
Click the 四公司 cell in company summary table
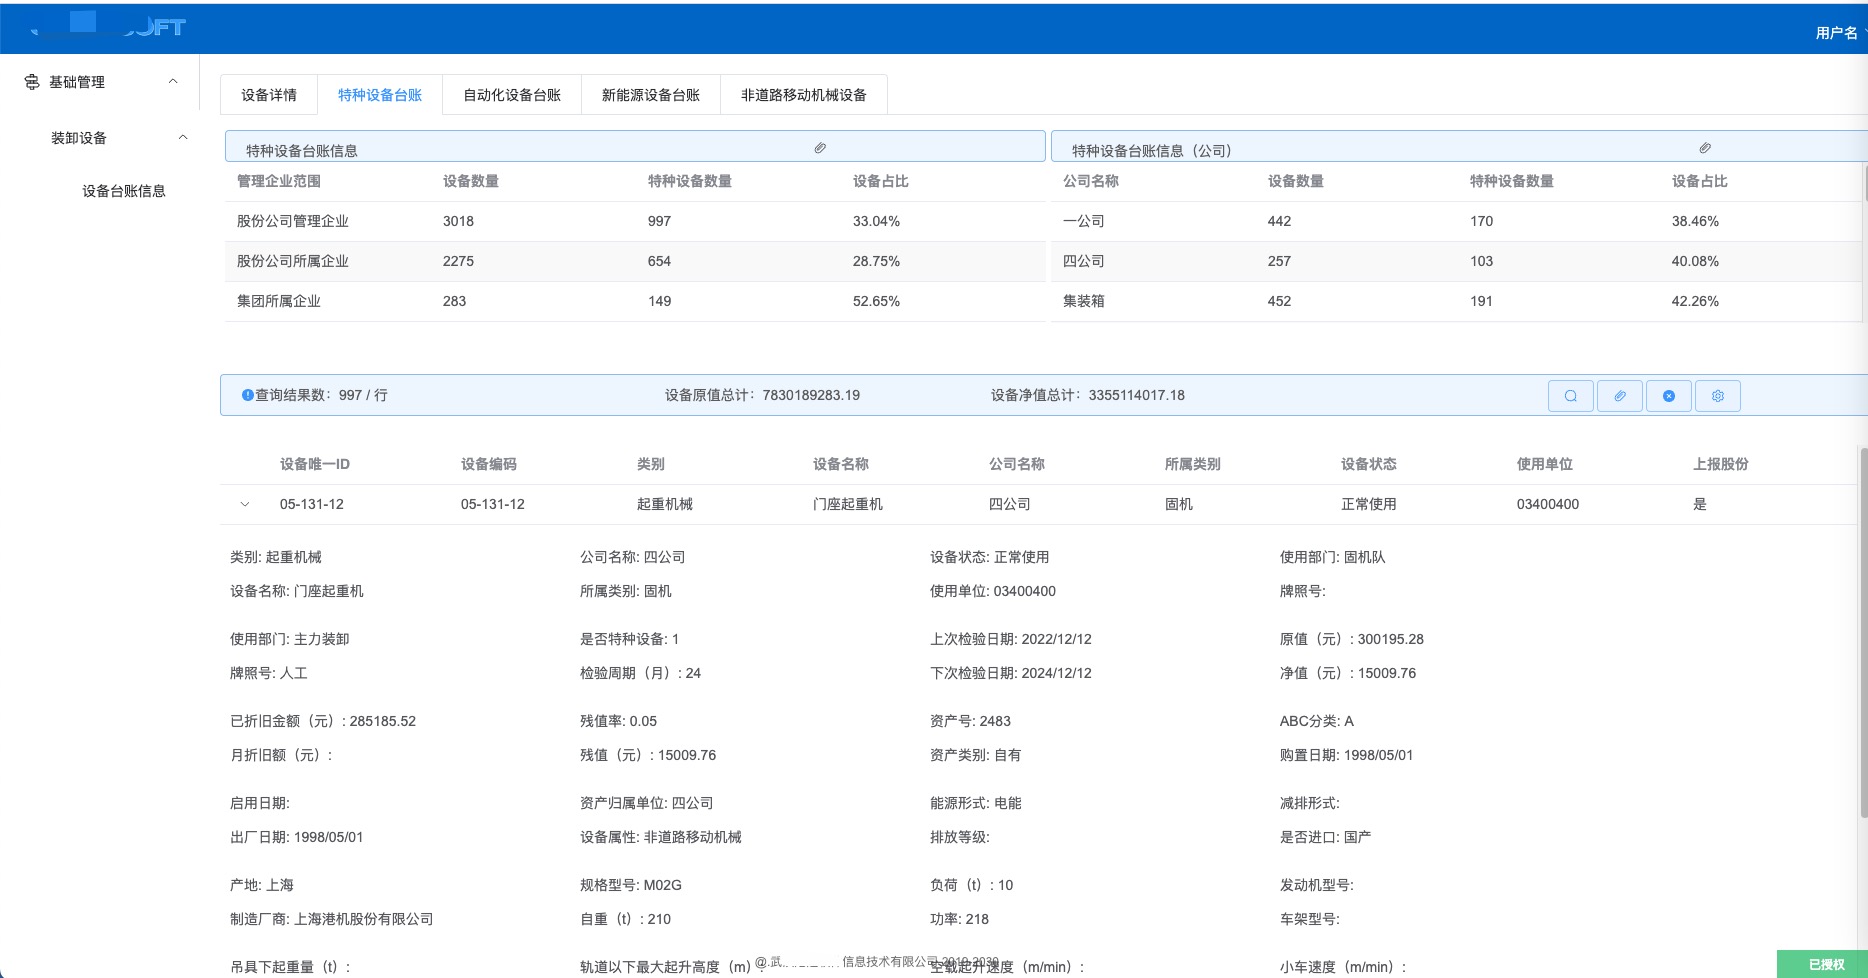(1084, 261)
